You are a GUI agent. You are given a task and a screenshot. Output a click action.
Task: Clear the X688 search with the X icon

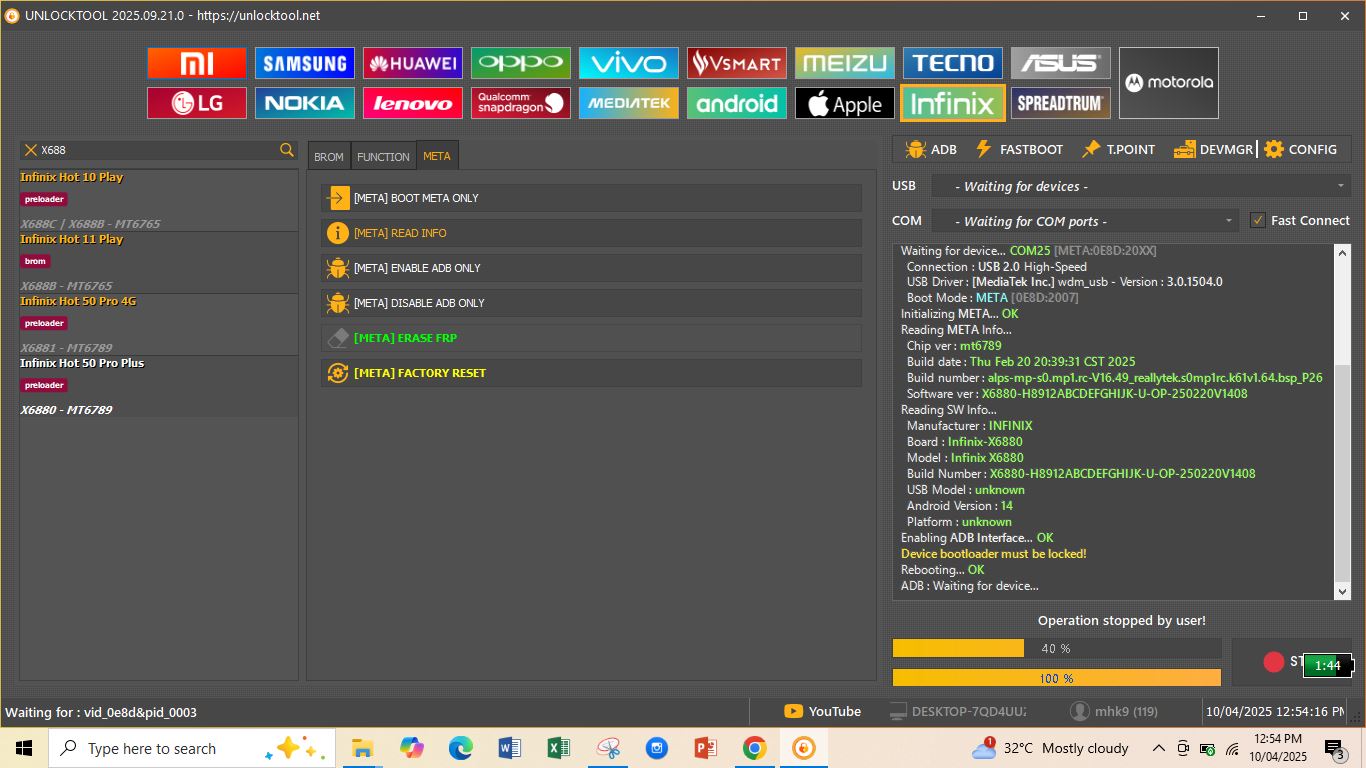31,150
